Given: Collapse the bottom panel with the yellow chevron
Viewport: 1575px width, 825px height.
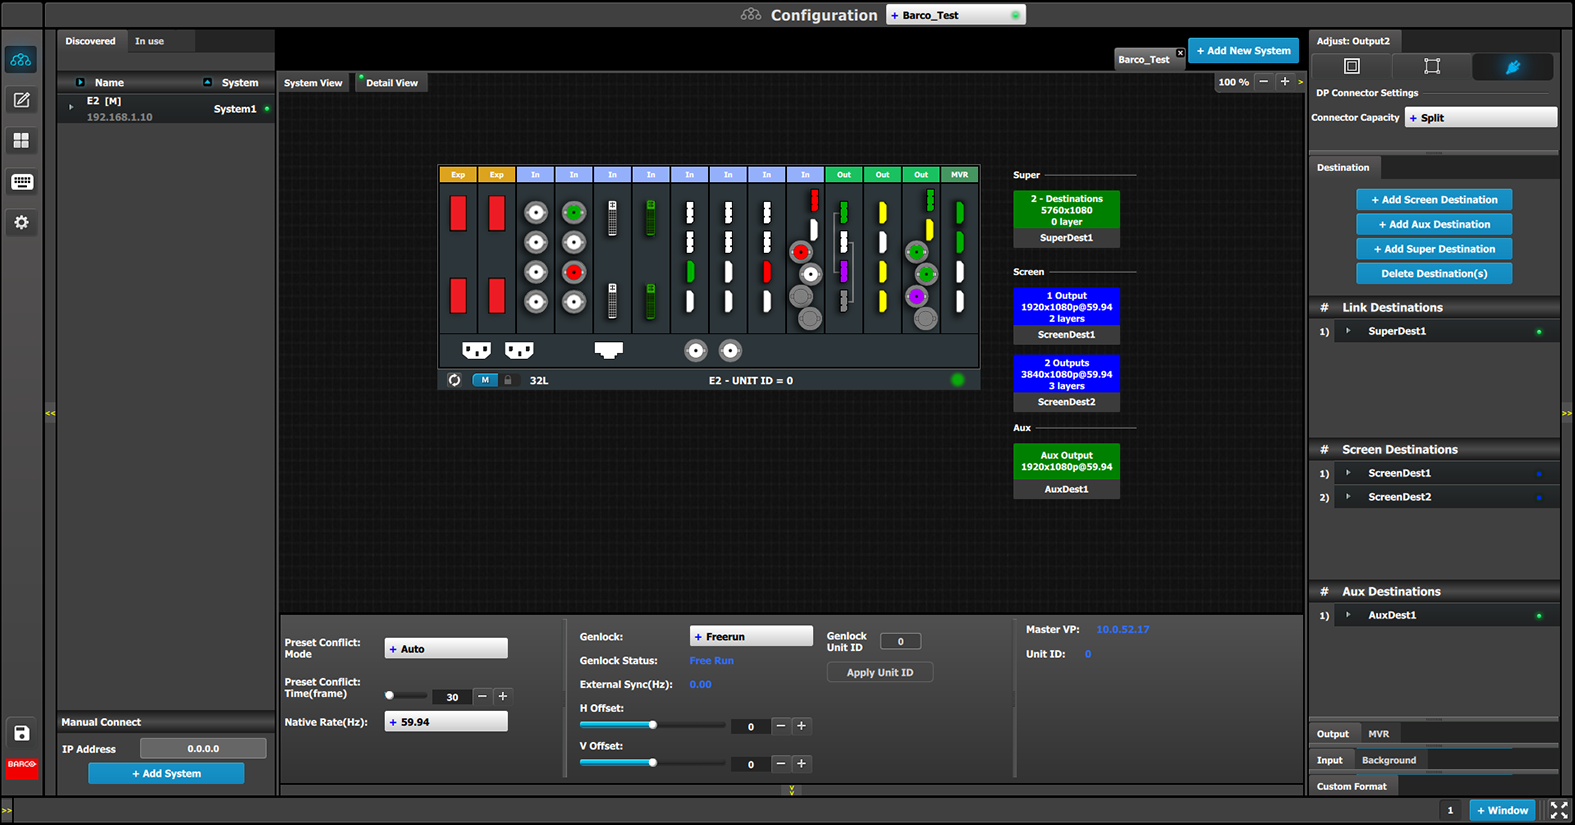Looking at the screenshot, I should [x=792, y=791].
